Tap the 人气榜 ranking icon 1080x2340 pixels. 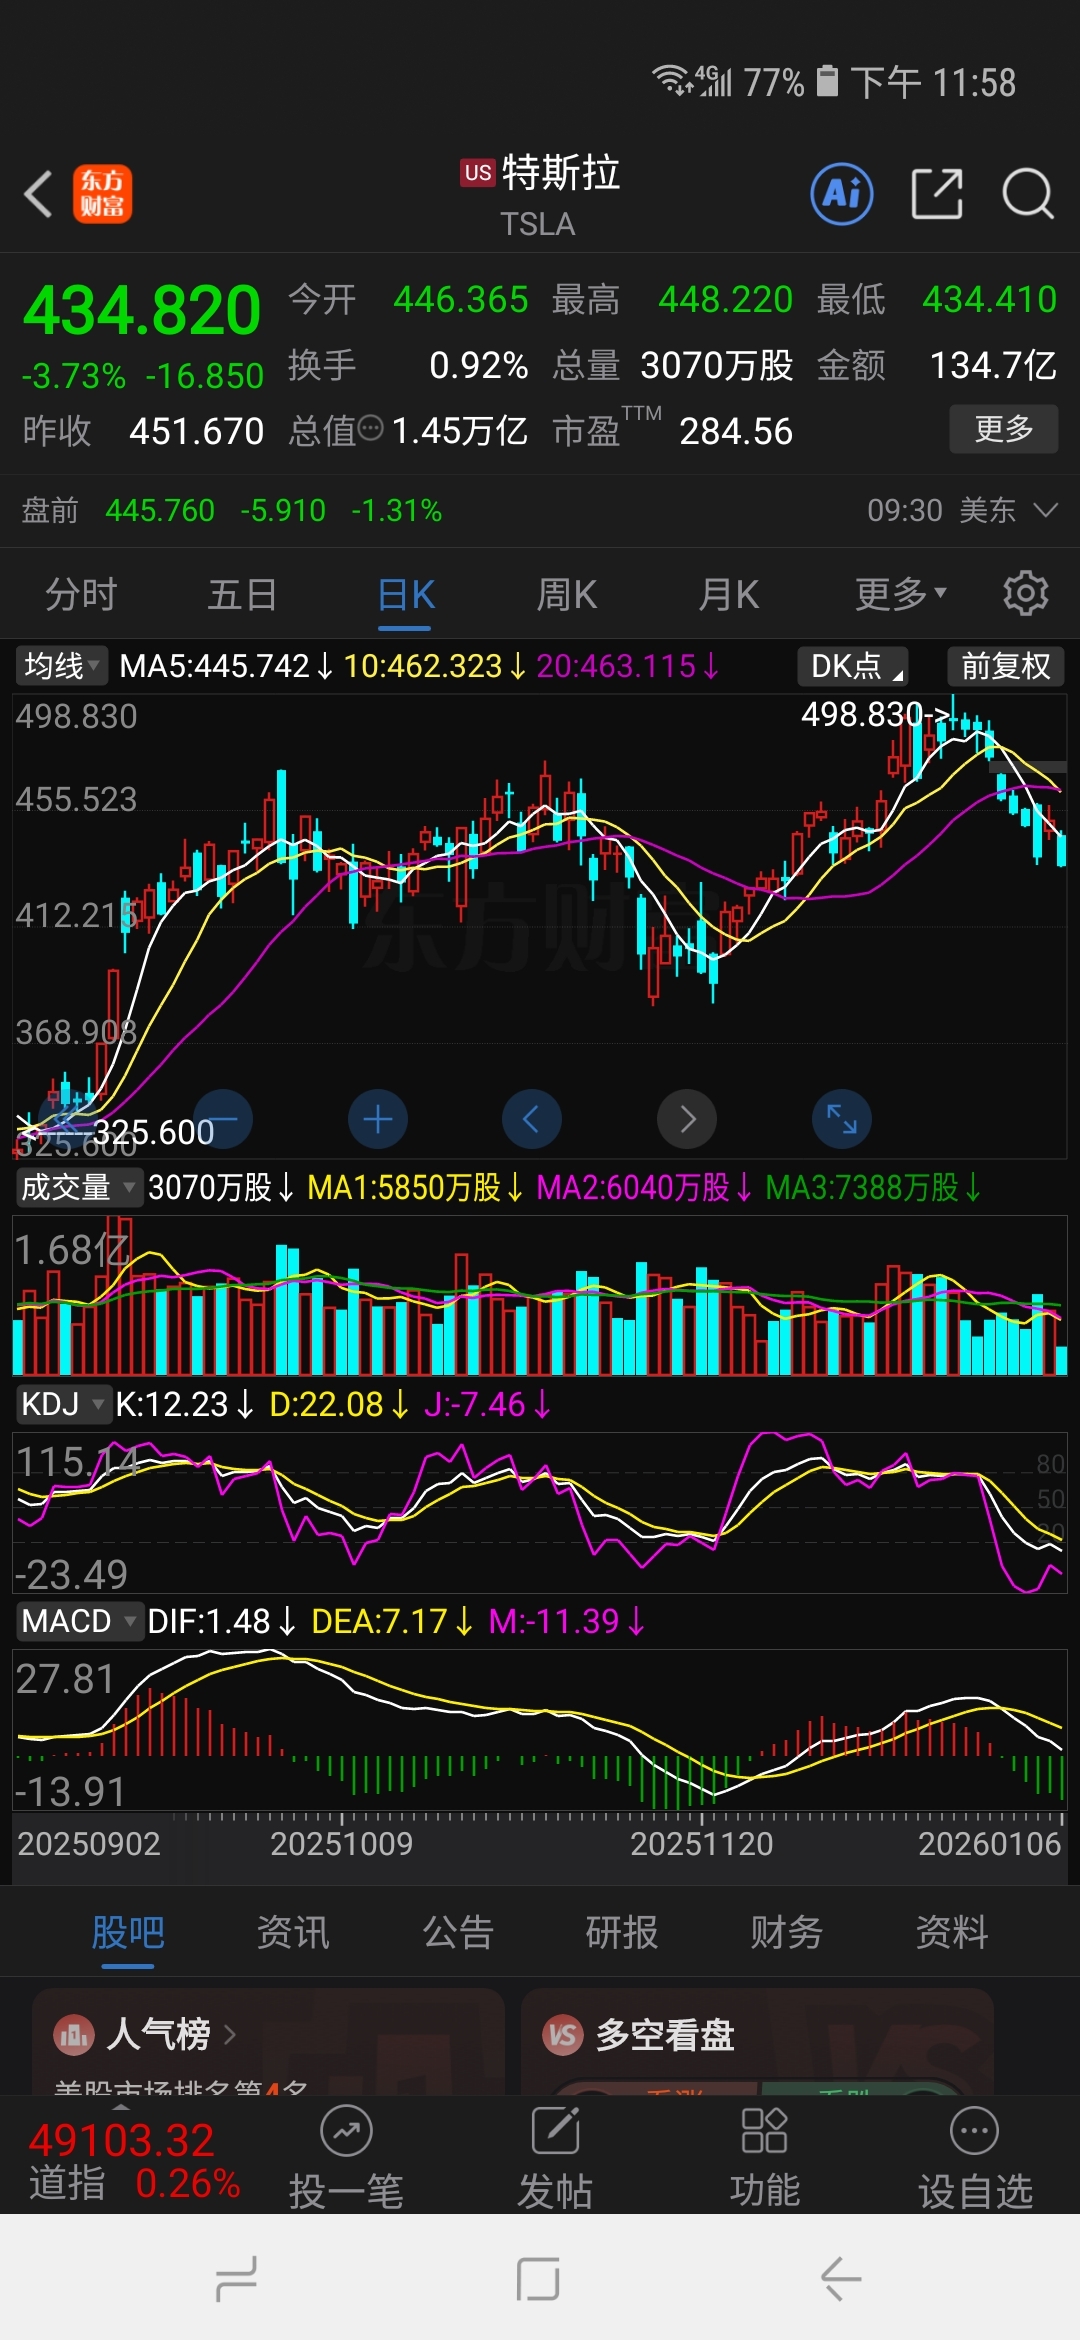[x=74, y=2034]
